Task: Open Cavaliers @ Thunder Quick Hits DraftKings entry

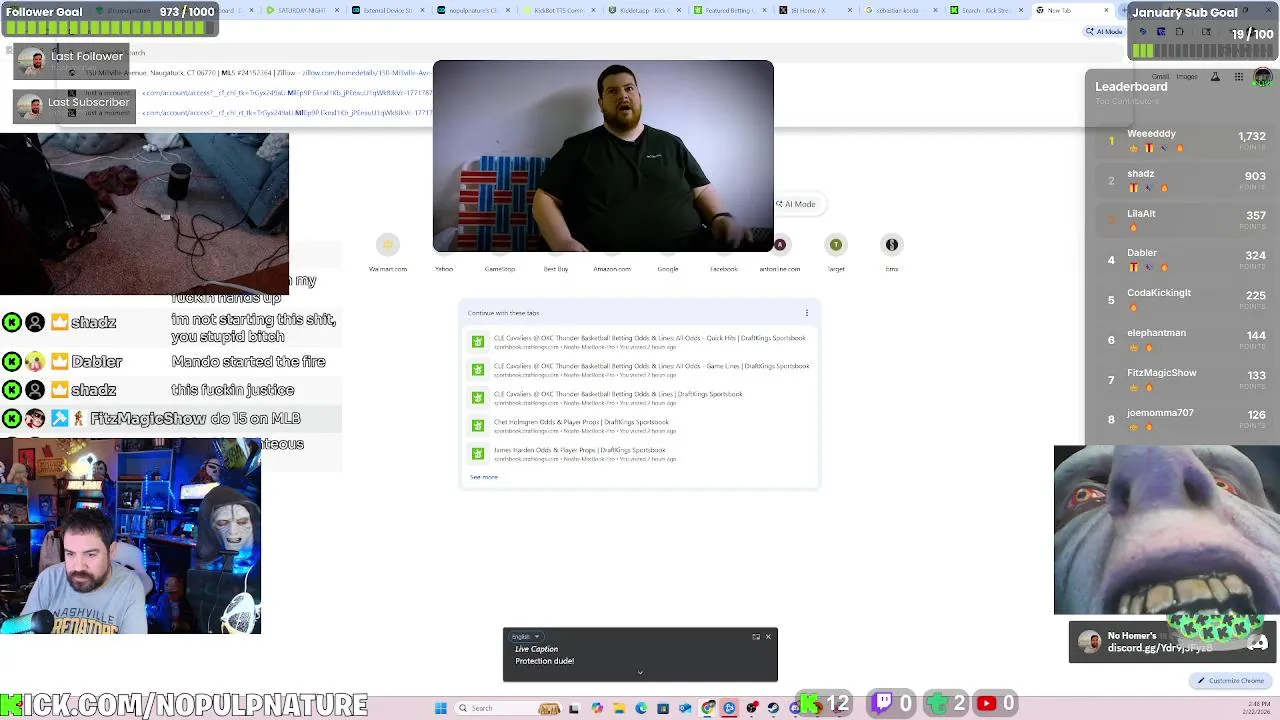Action: [x=640, y=342]
